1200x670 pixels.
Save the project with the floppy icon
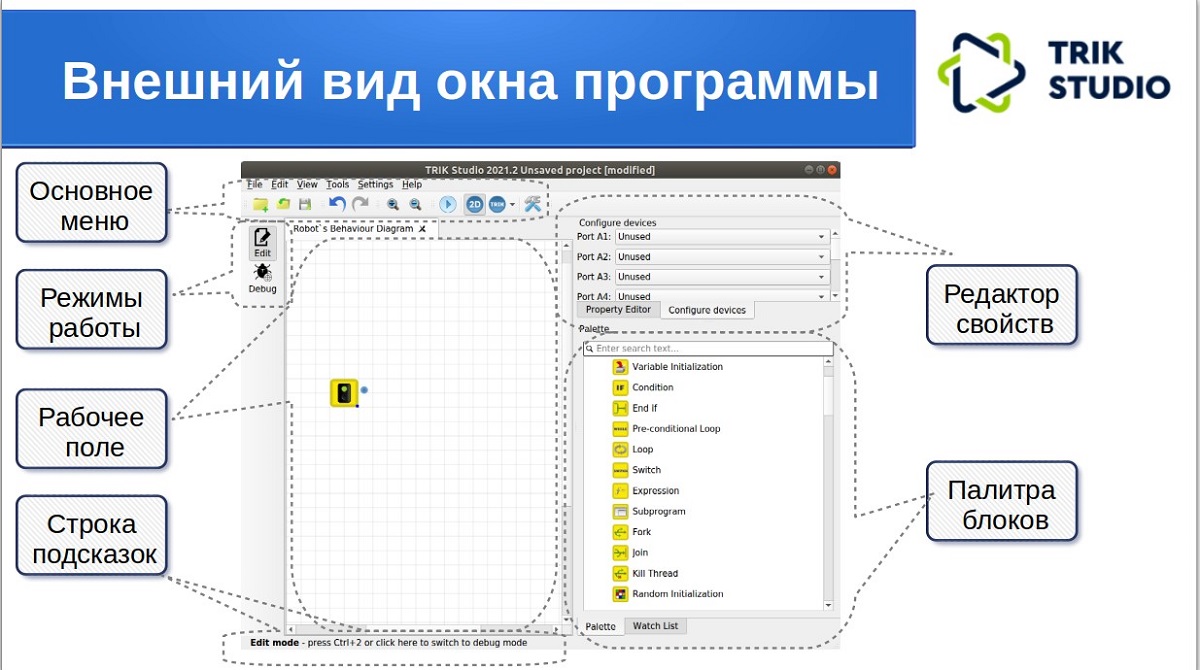[x=305, y=204]
